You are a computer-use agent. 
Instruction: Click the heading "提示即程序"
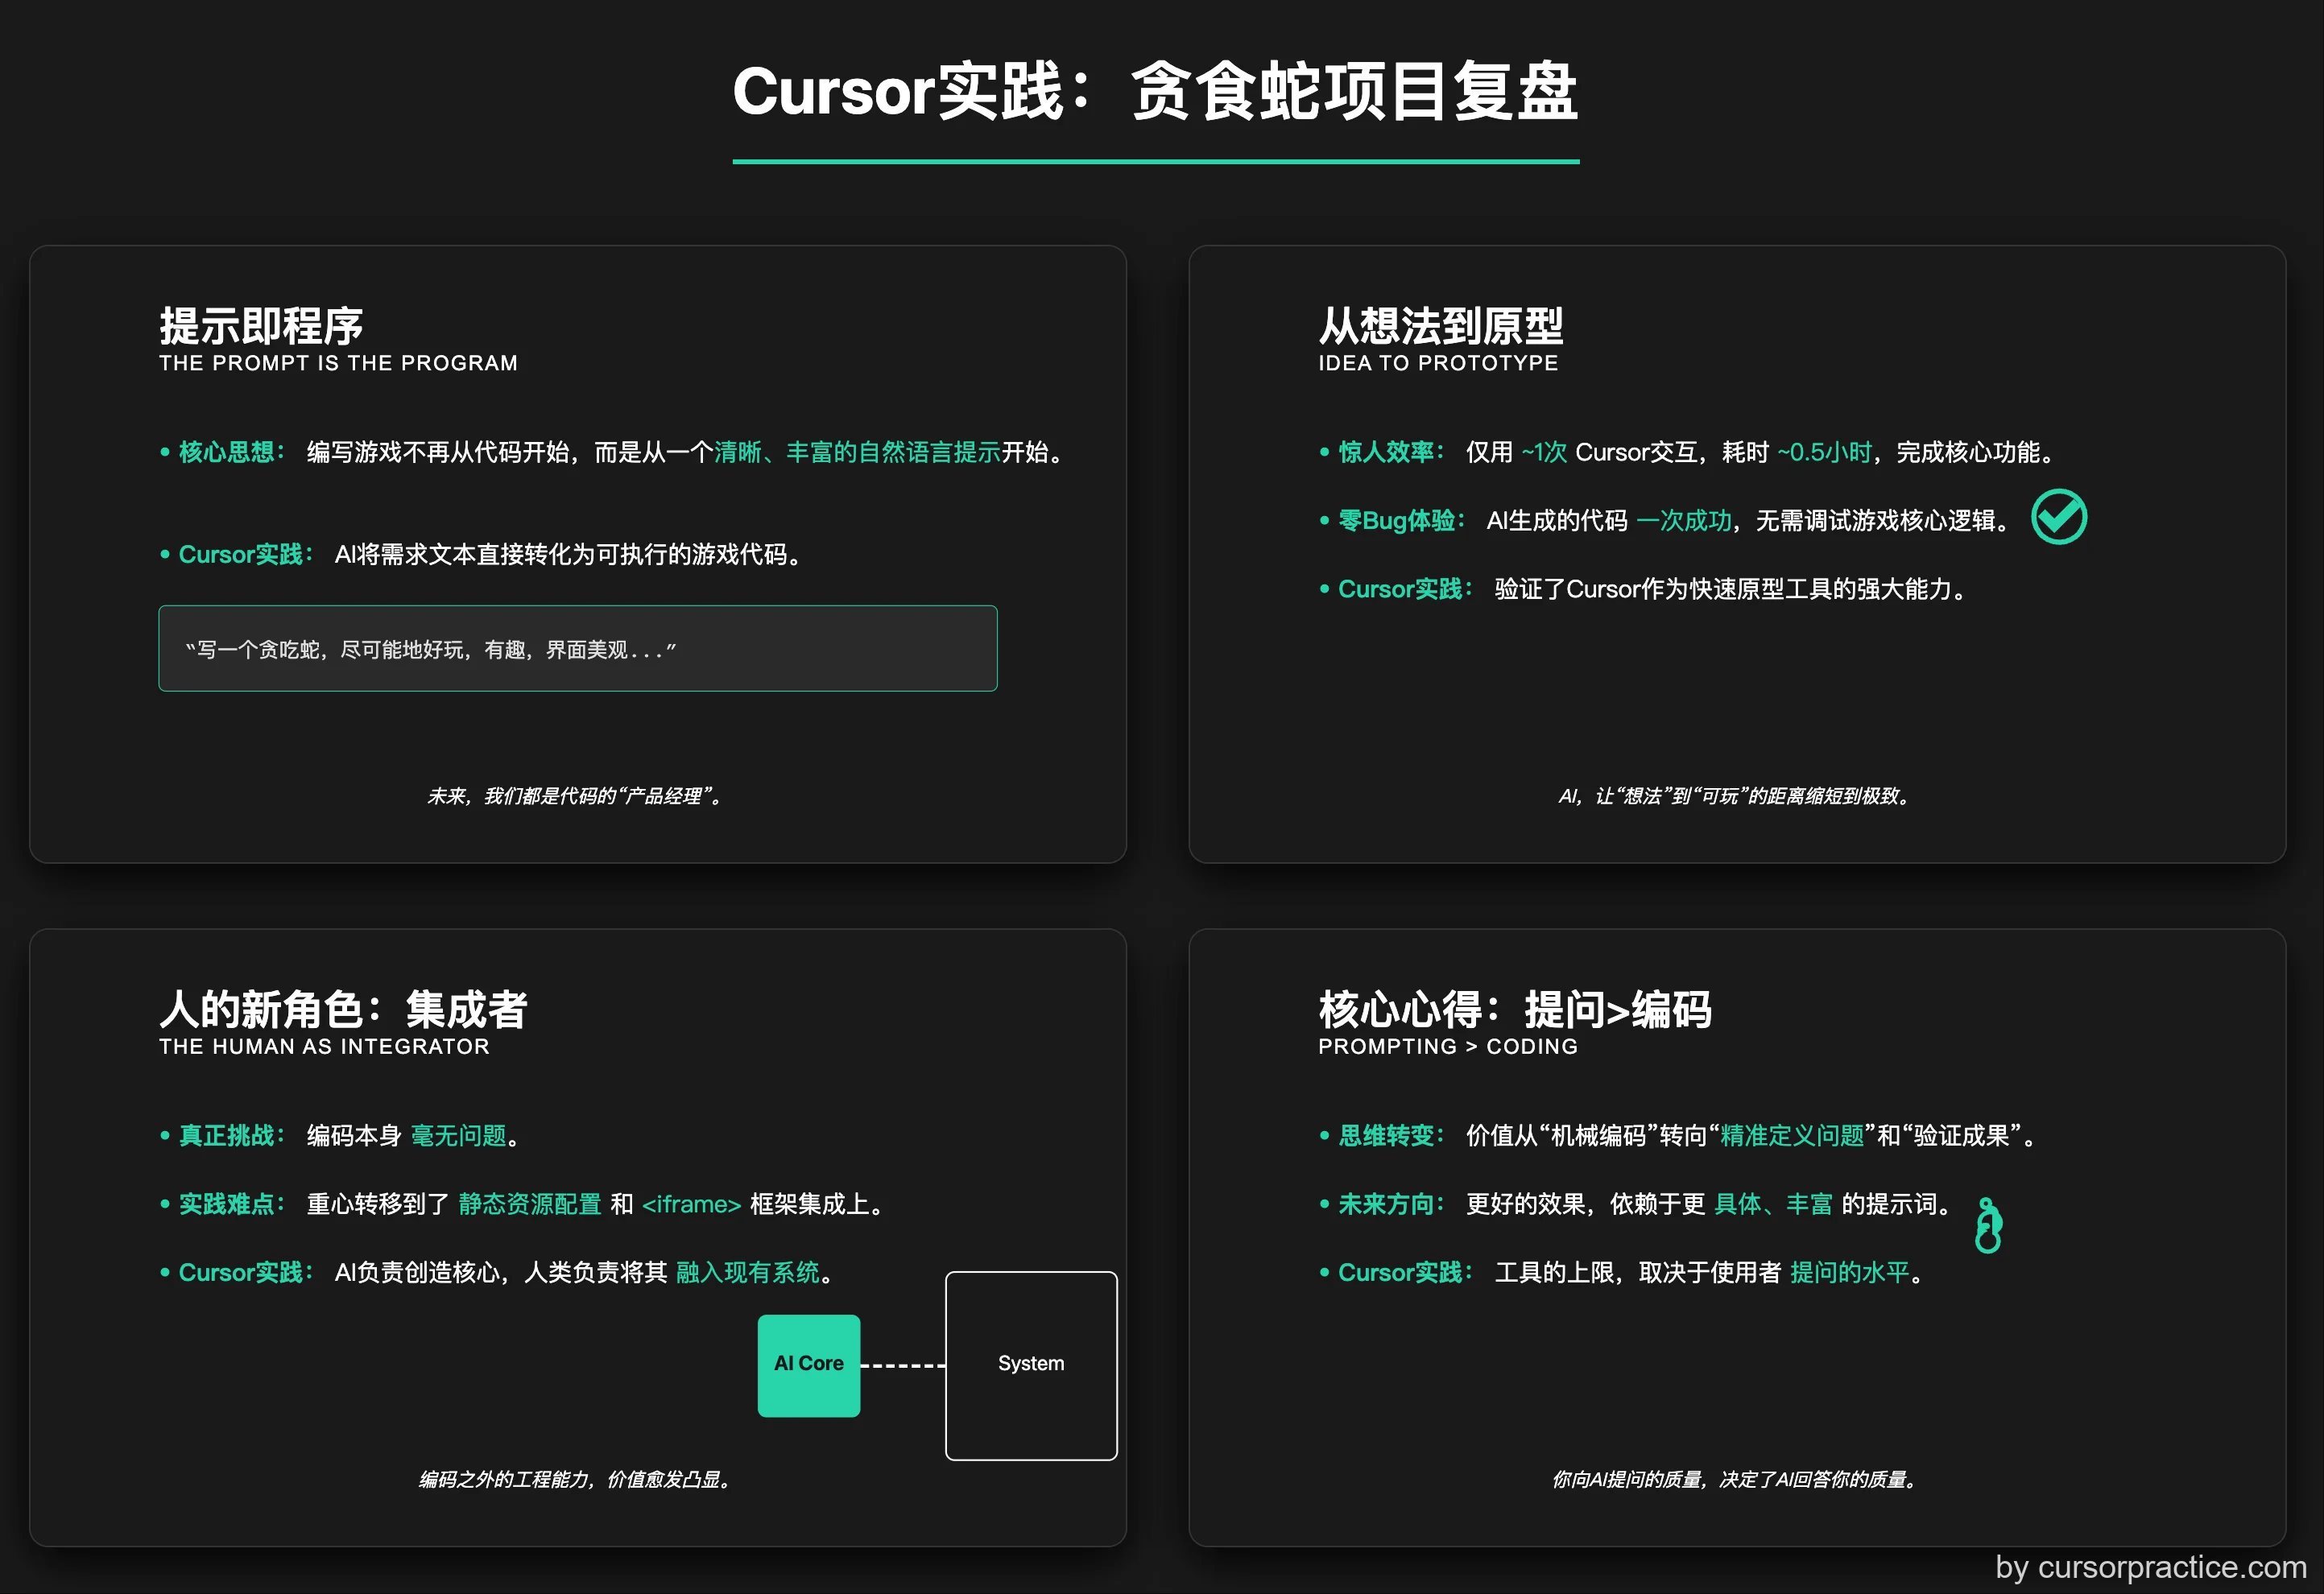tap(261, 326)
